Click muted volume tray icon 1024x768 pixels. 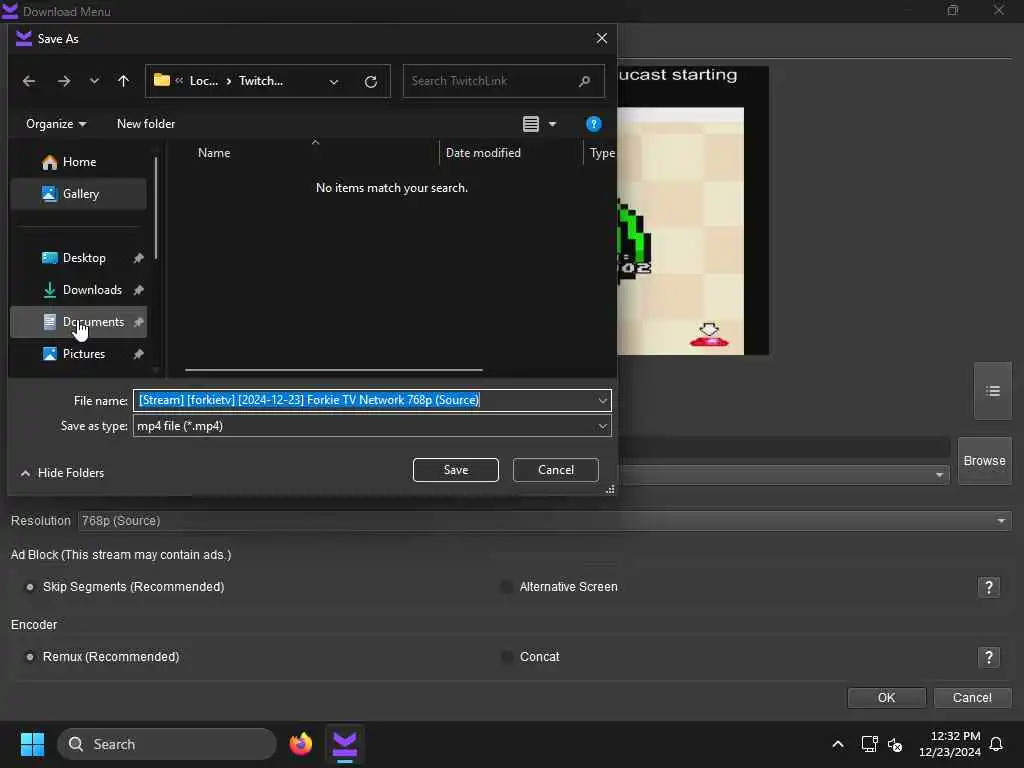(895, 744)
